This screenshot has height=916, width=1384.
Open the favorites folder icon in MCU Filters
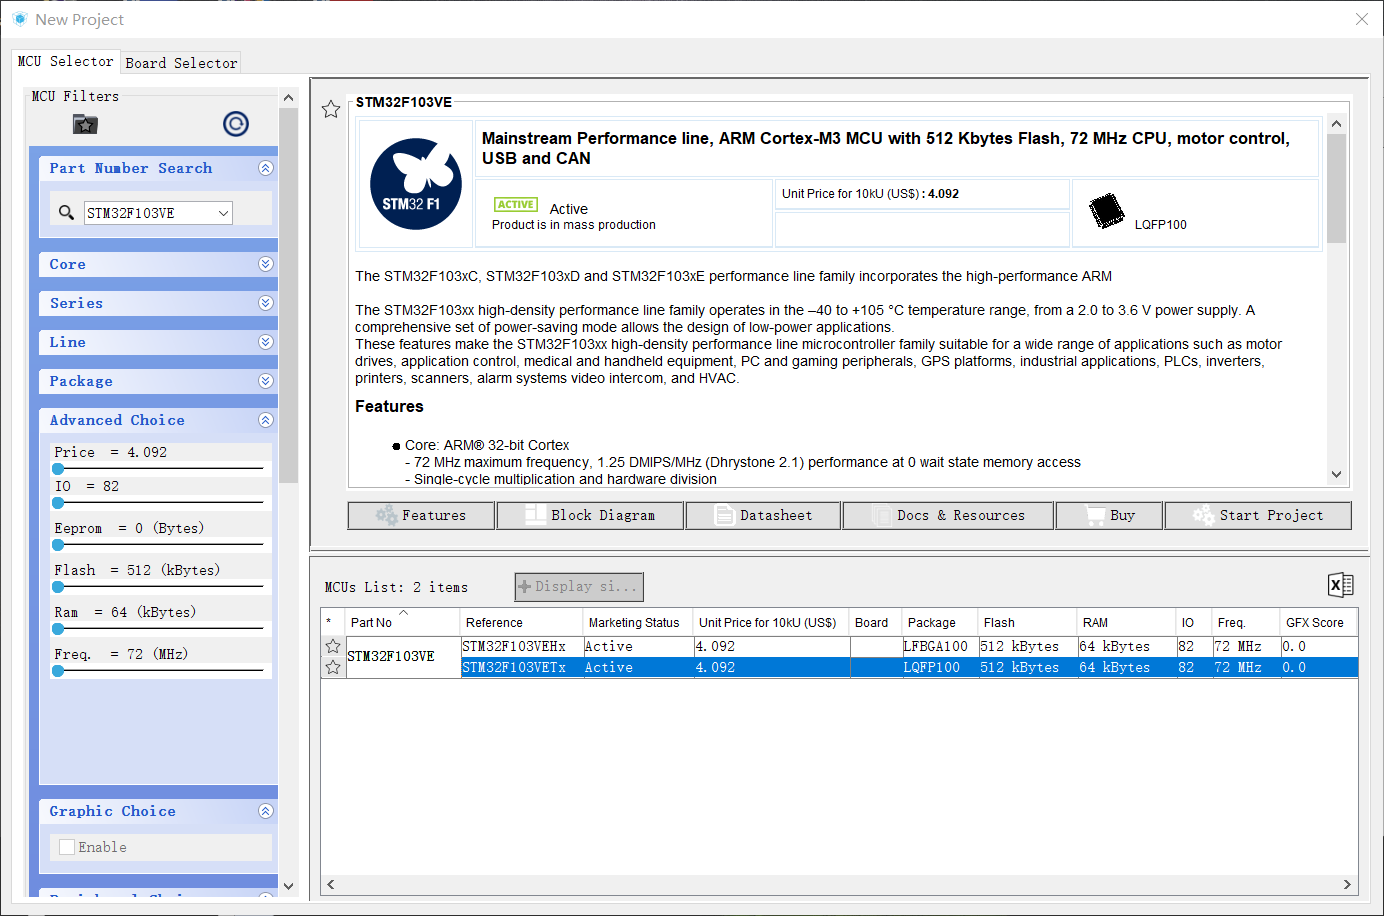(85, 124)
